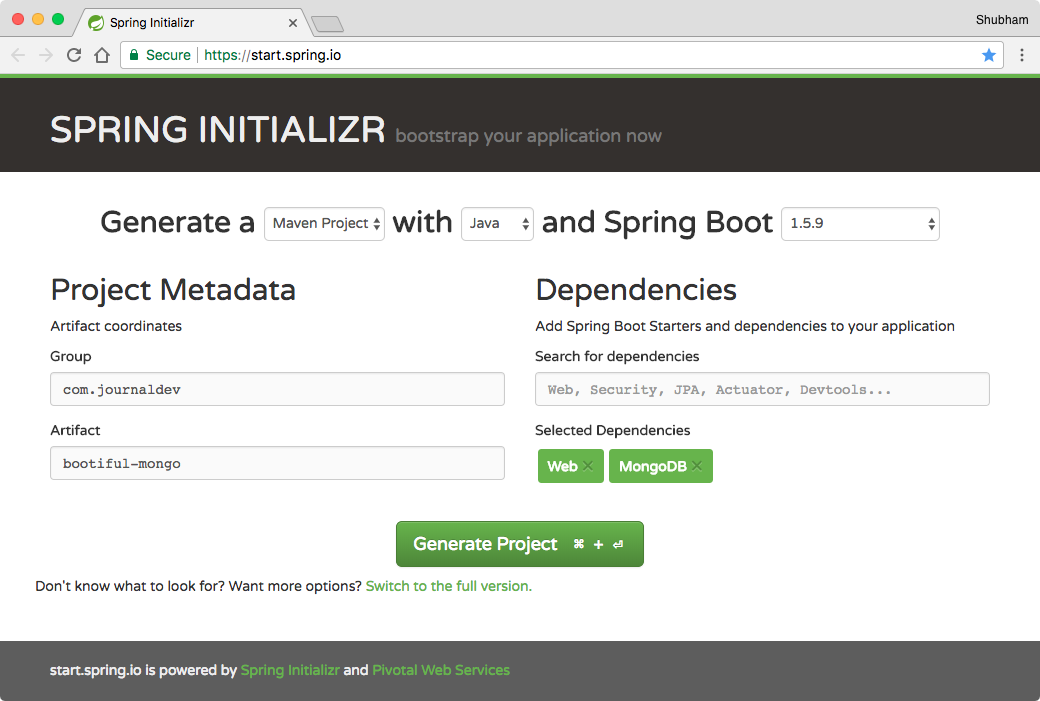Open Switch to the full version link
This screenshot has width=1040, height=701.
click(448, 586)
